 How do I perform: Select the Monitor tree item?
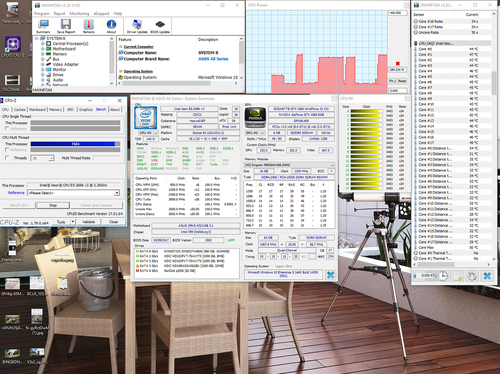click(60, 69)
